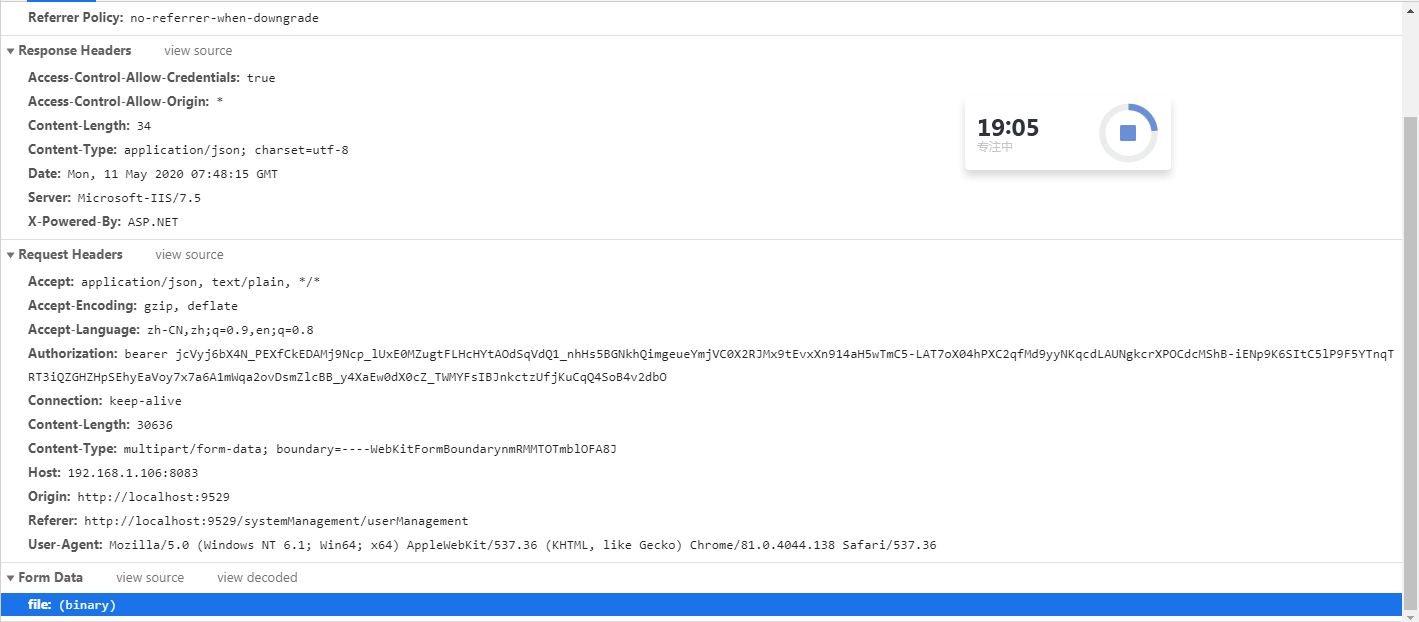The height and width of the screenshot is (622, 1419).
Task: Click the Referer localhost userManagement URL
Action: pyautogui.click(x=276, y=521)
